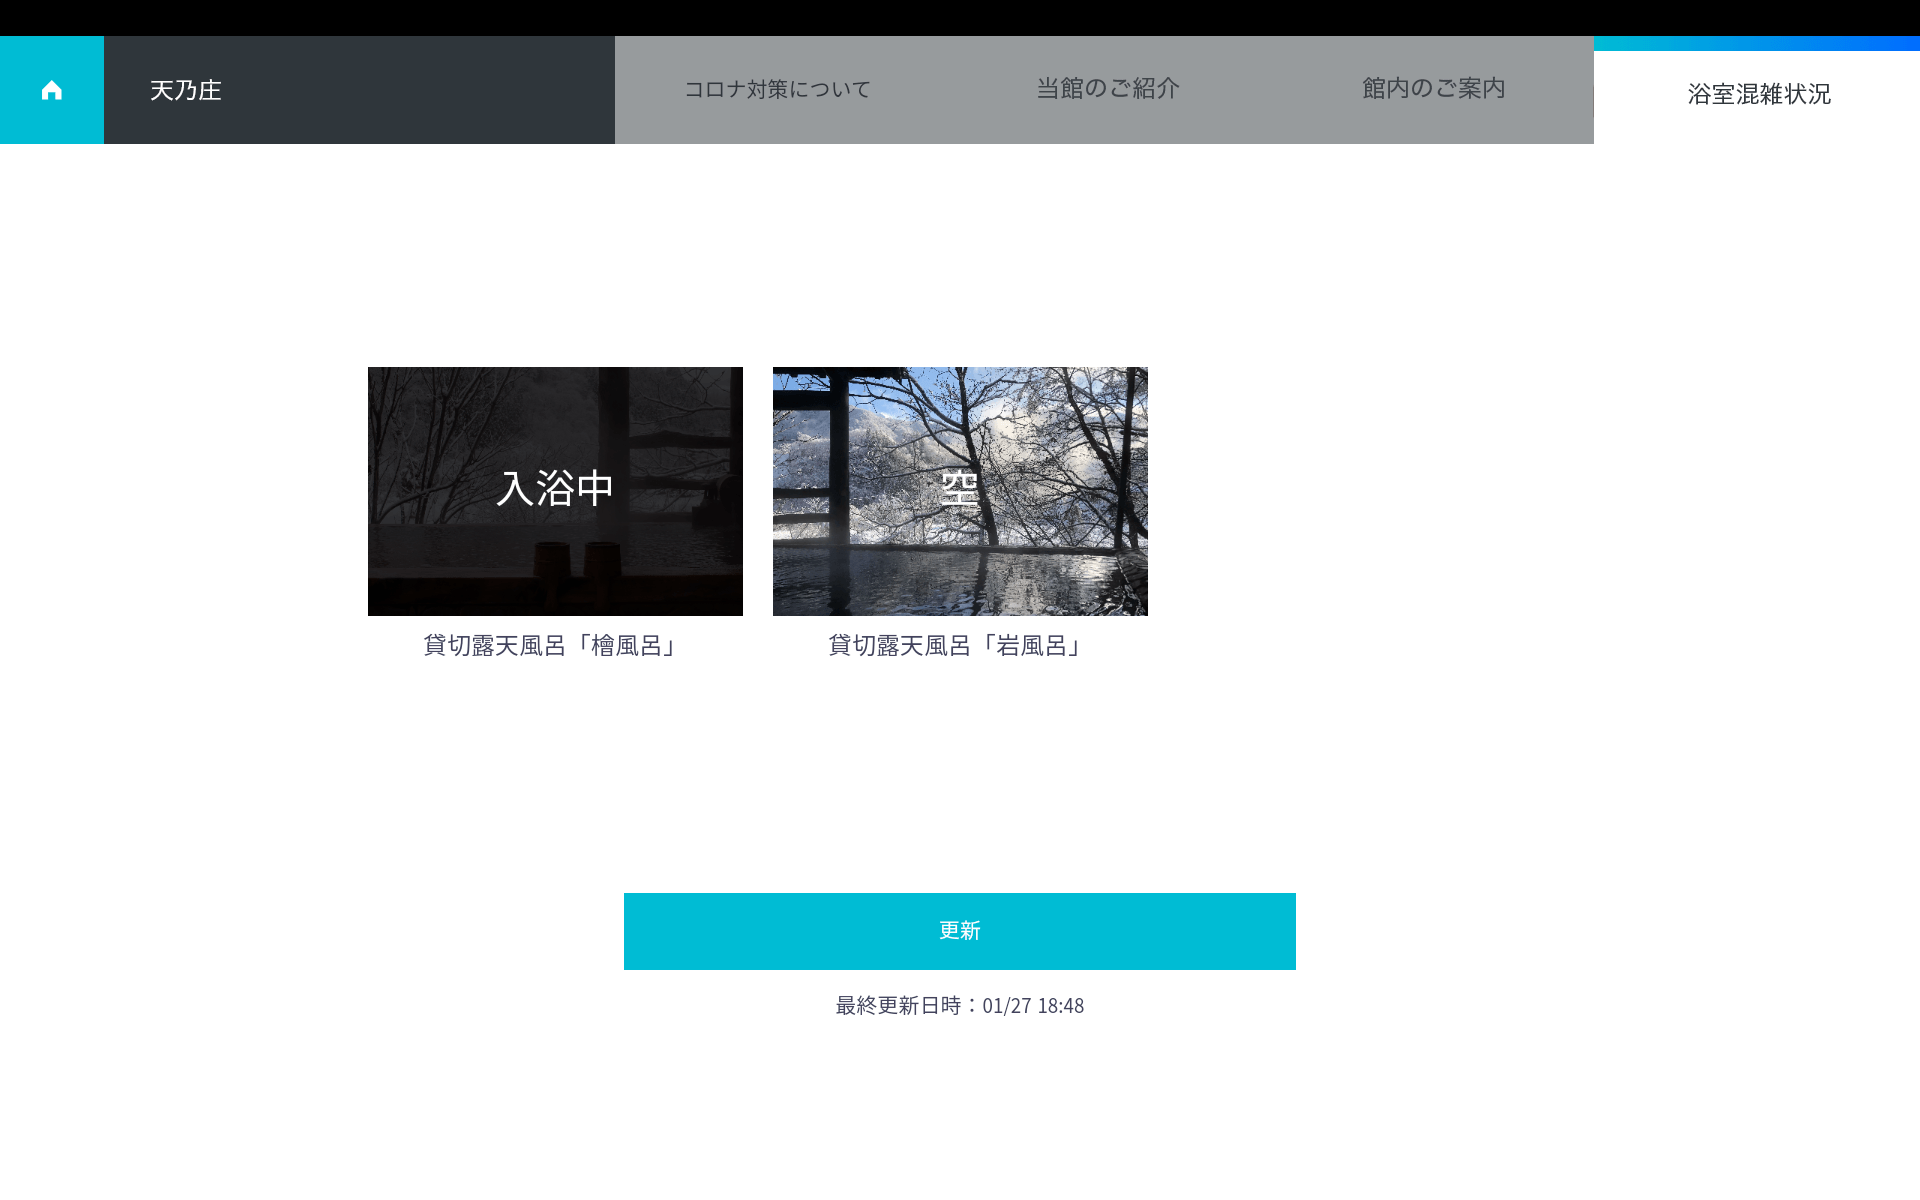Click the 天乃庄 title link
The image size is (1920, 1200).
186,90
